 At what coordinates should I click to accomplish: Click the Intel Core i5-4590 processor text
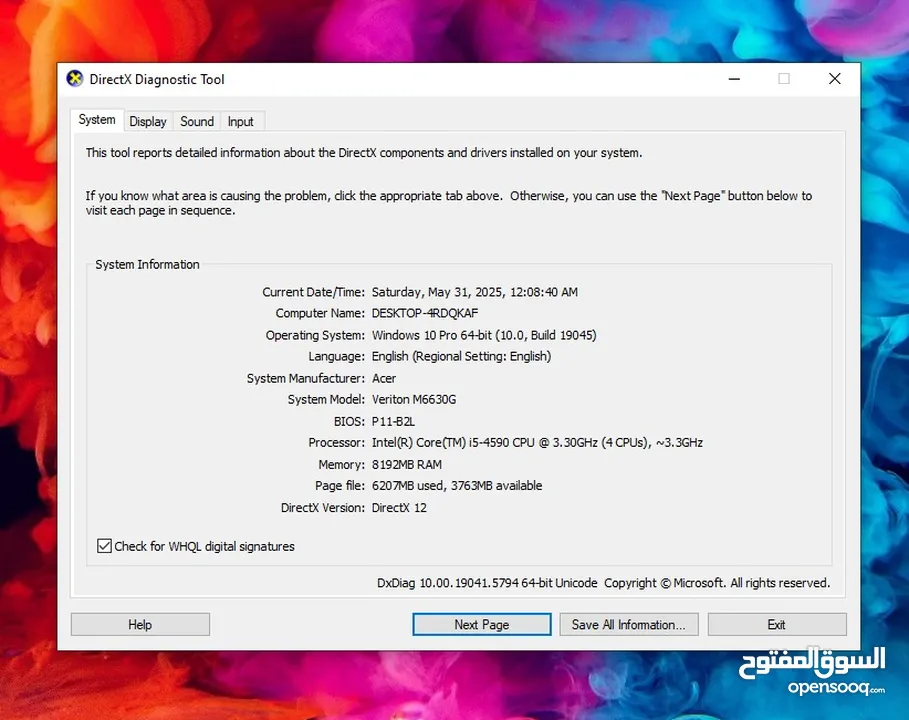click(x=537, y=443)
